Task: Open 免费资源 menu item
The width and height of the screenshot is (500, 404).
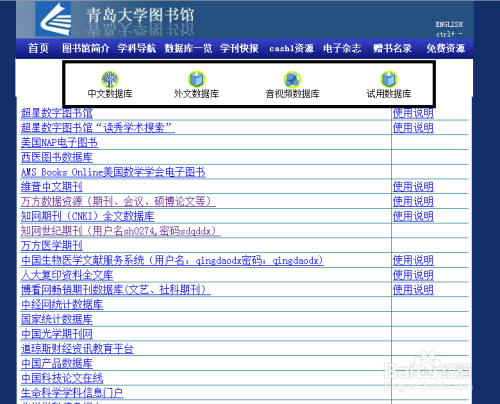Action: (446, 48)
